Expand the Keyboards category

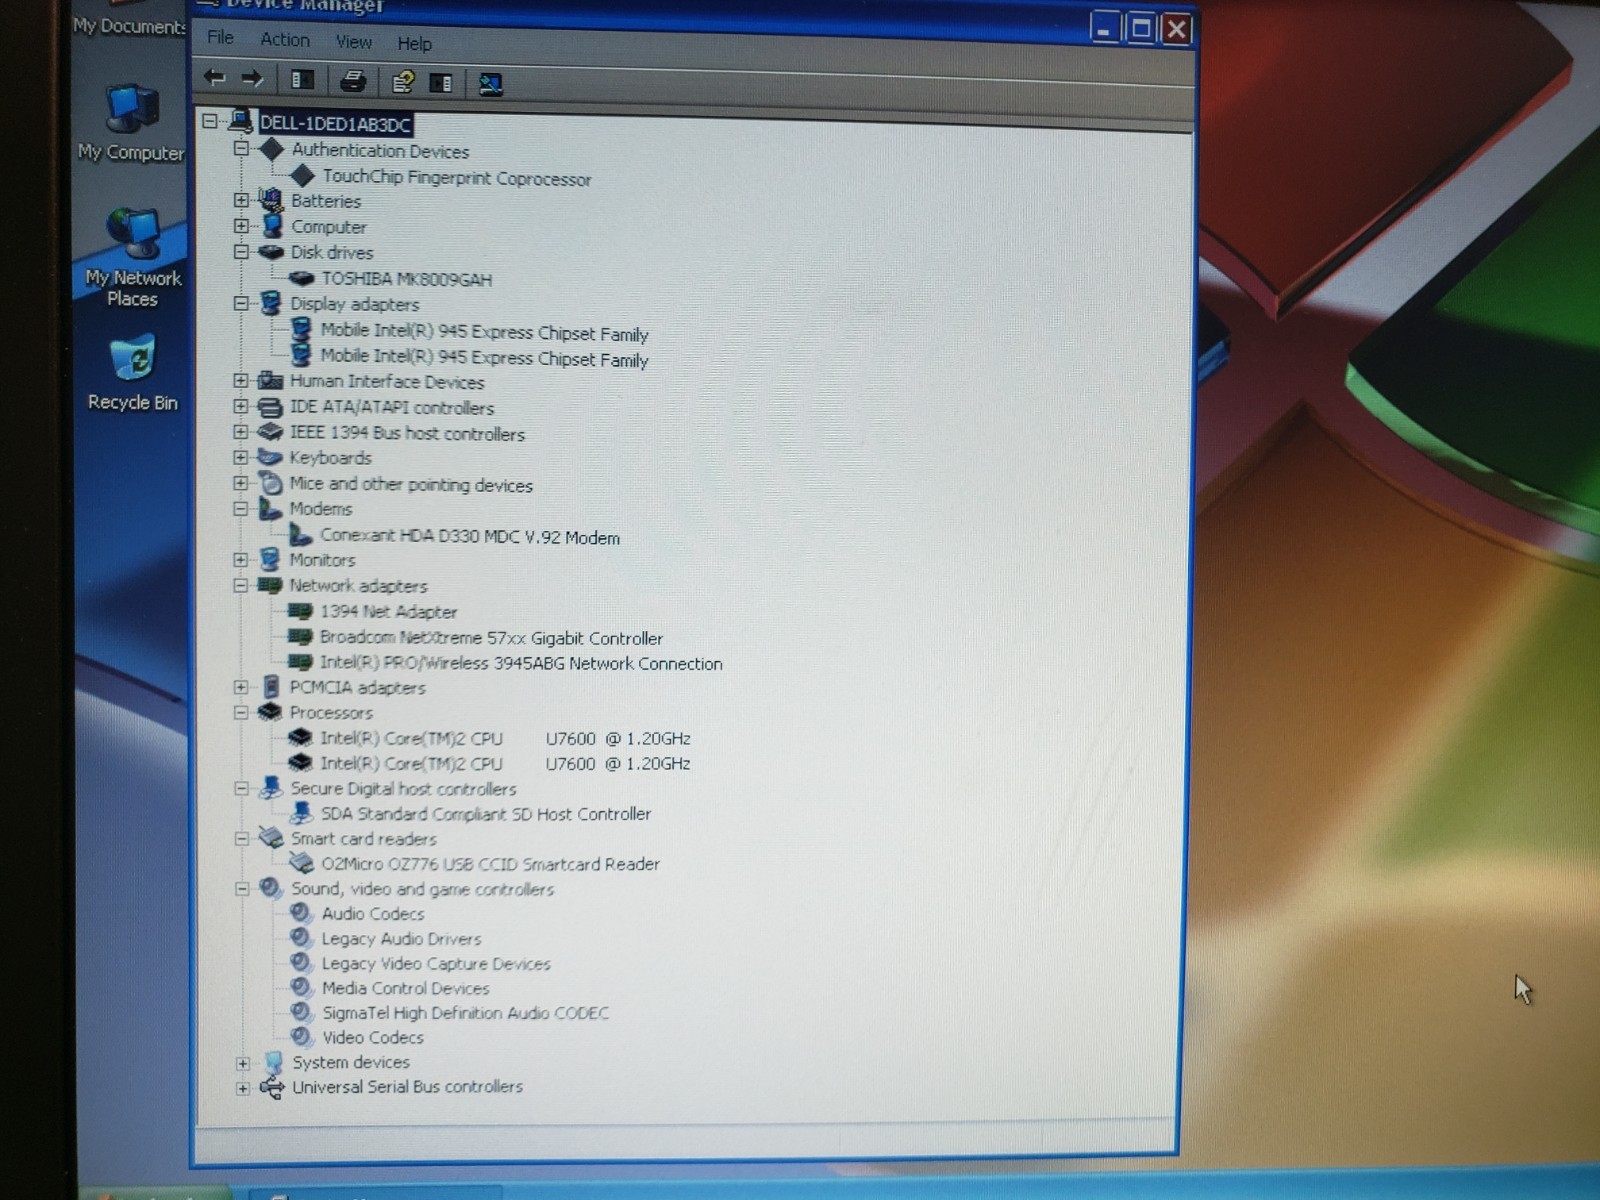pos(240,457)
